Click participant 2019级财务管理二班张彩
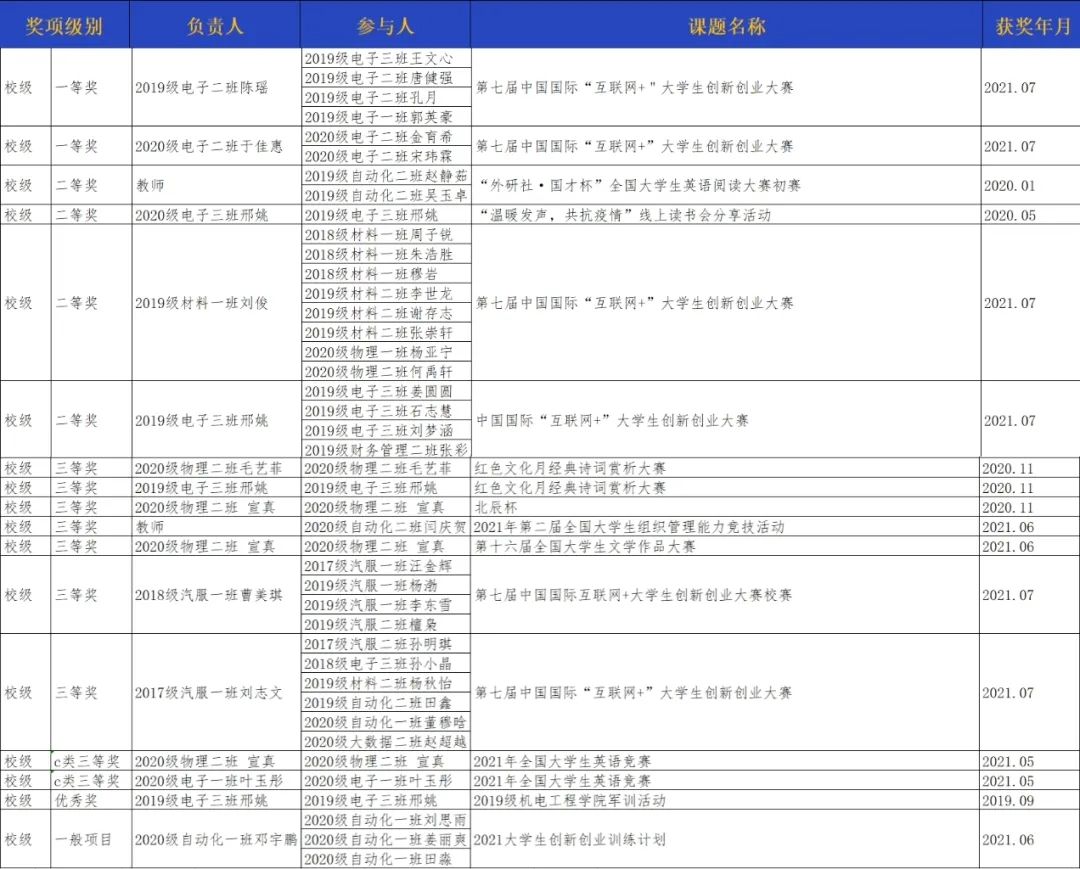The image size is (1080, 869). click(x=385, y=450)
